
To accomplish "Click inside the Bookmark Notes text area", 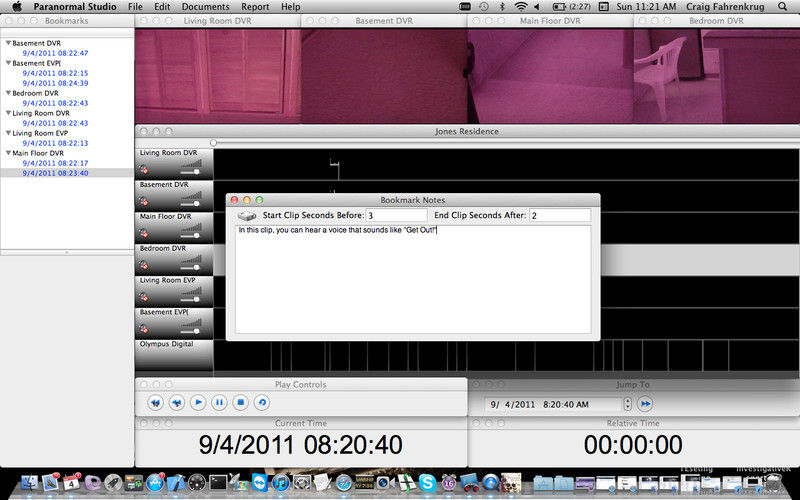I will 413,279.
